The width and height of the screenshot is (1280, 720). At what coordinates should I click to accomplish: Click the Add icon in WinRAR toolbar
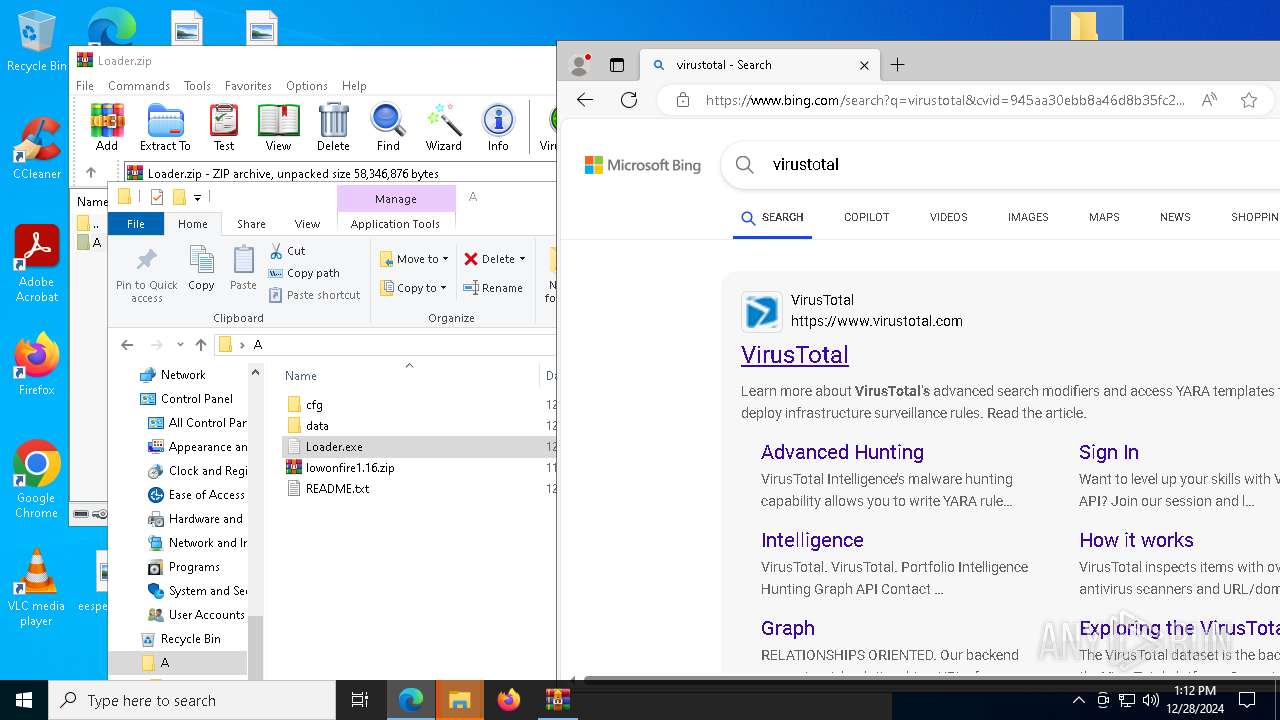click(x=107, y=127)
